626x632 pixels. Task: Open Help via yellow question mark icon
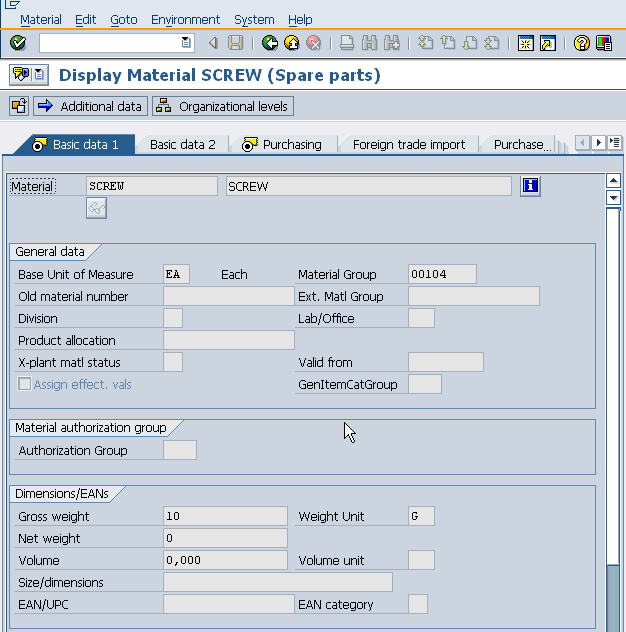pyautogui.click(x=581, y=43)
